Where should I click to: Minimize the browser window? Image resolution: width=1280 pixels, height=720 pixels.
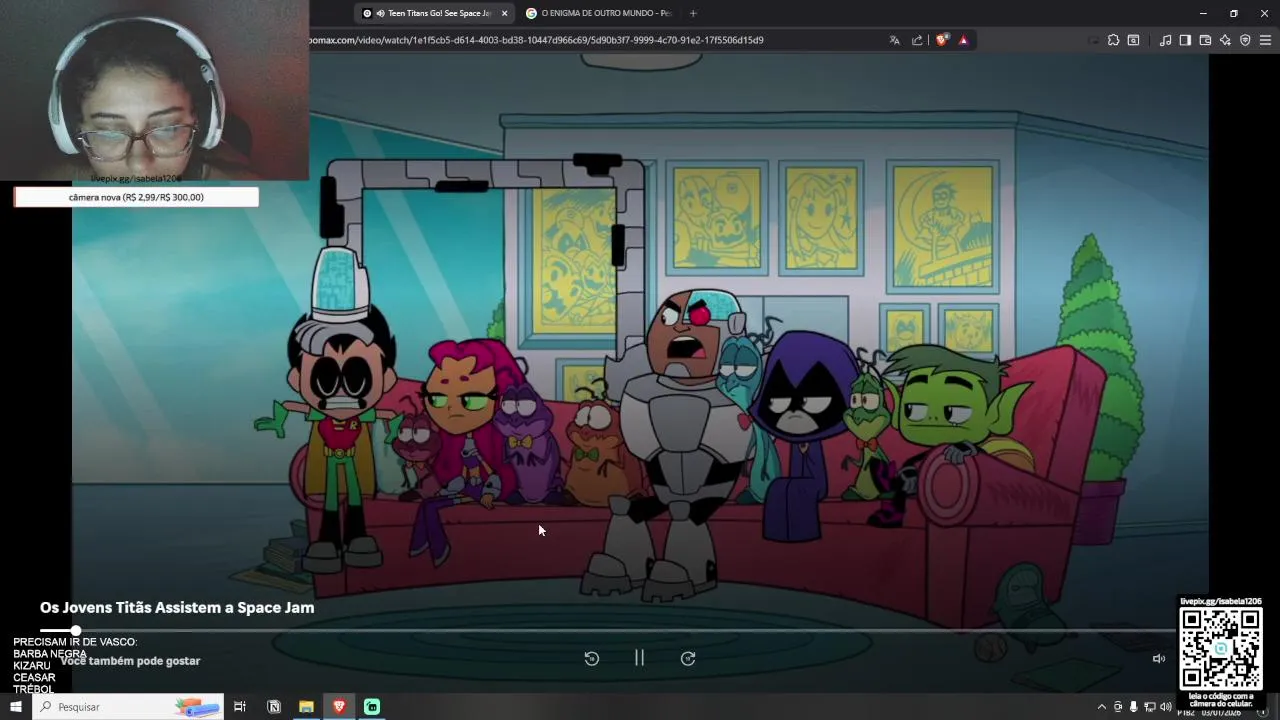pos(1203,13)
